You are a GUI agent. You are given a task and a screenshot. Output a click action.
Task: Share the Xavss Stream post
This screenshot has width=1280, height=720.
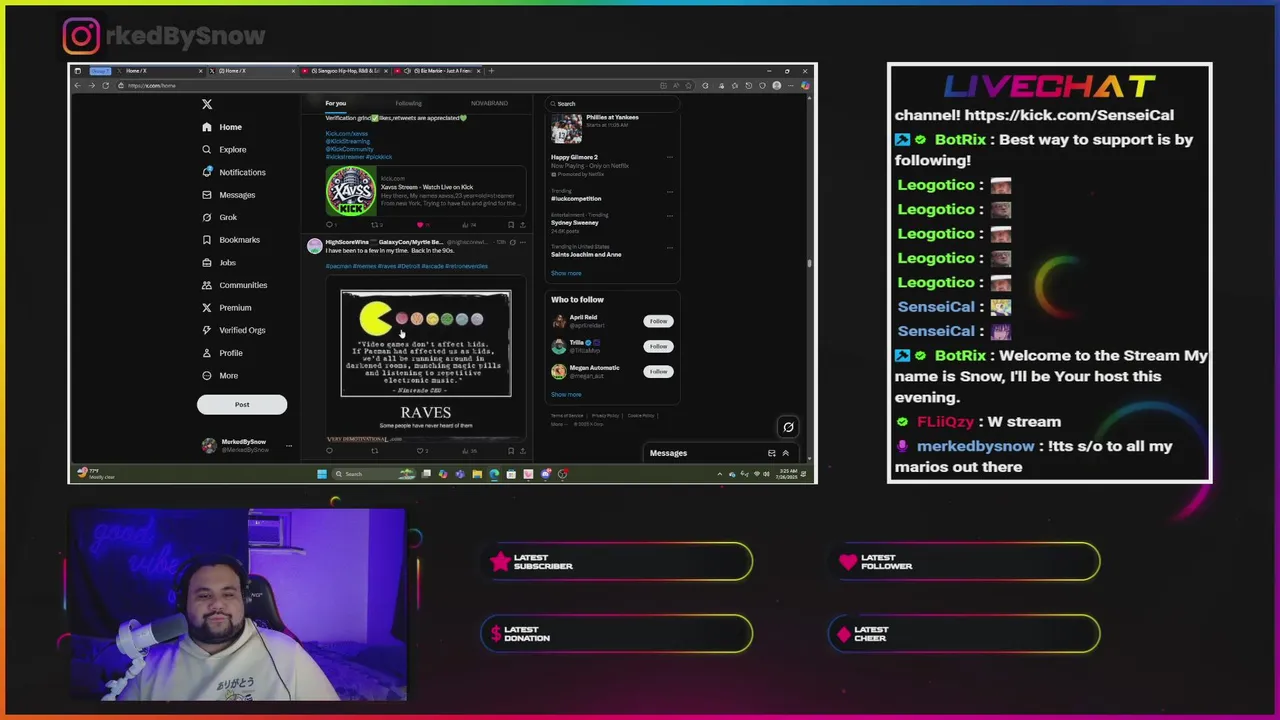click(x=522, y=225)
